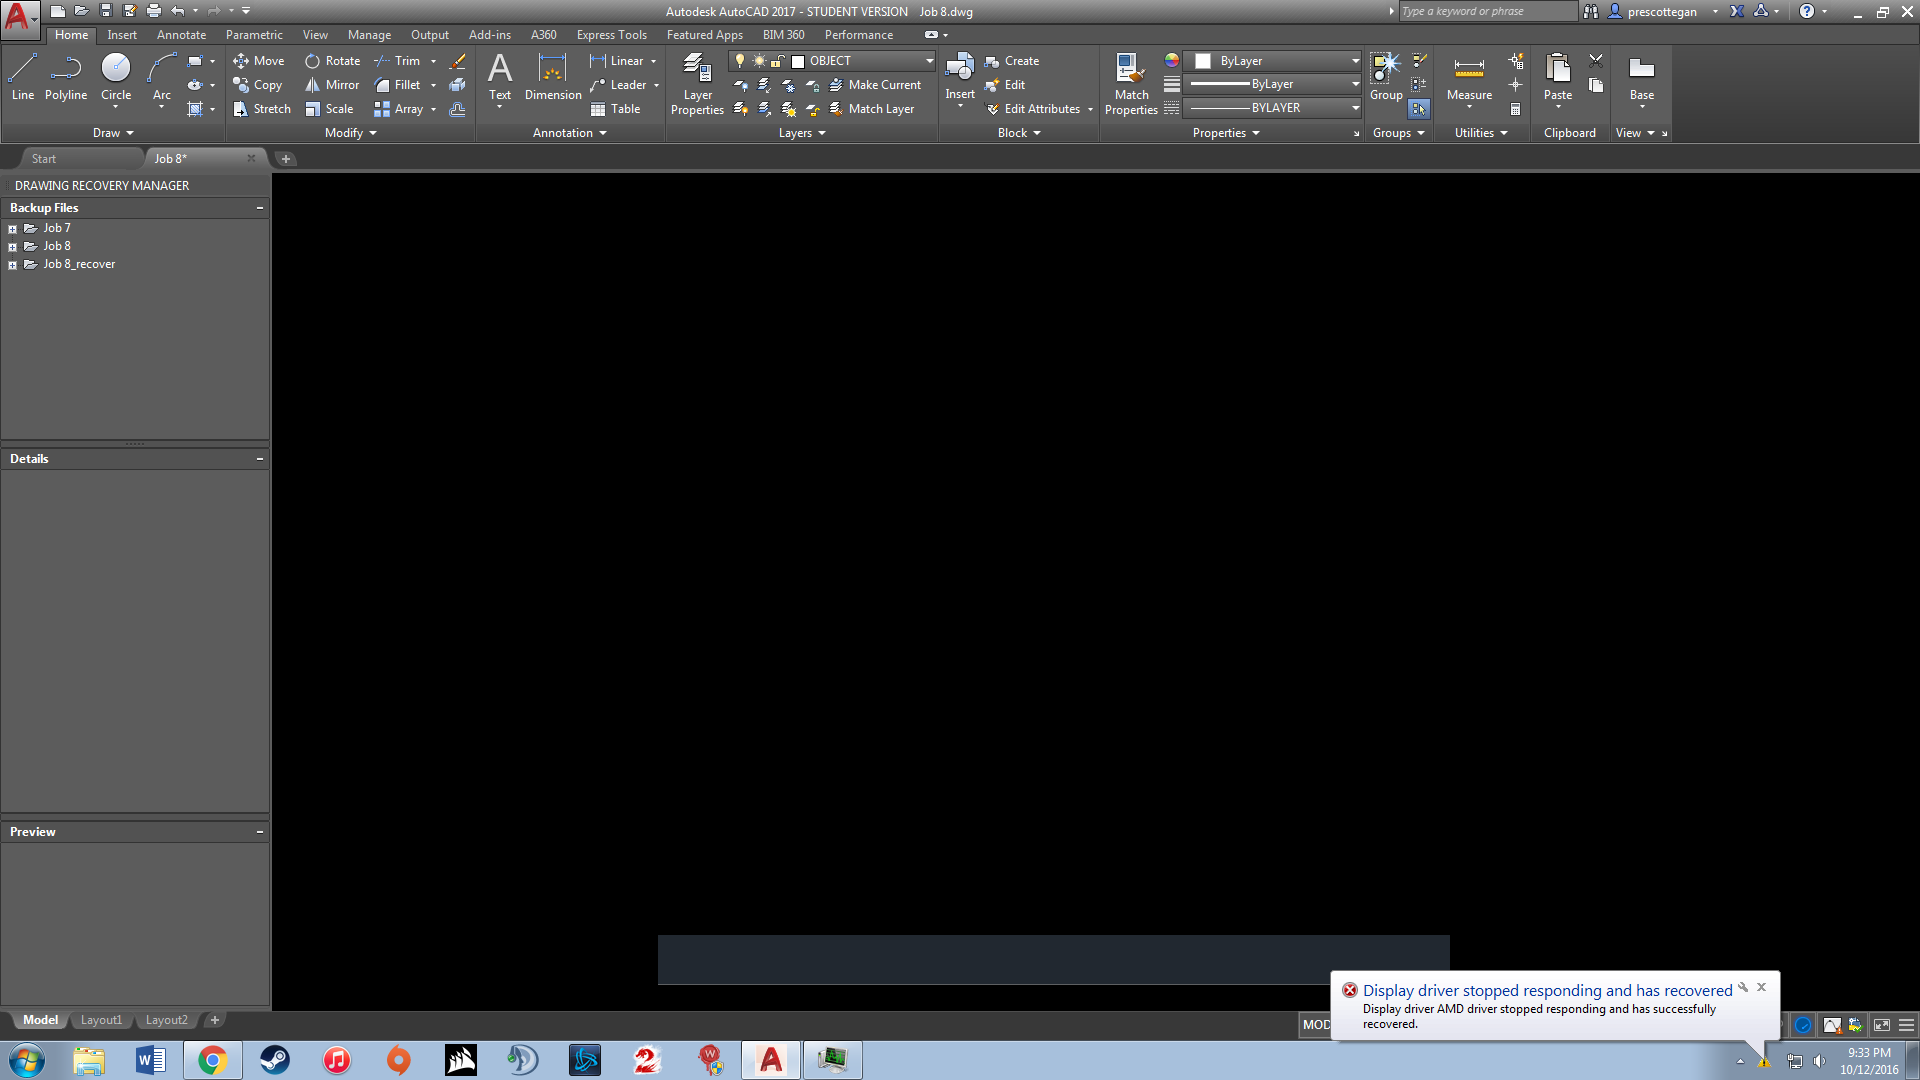Image resolution: width=1920 pixels, height=1080 pixels.
Task: Expand the Job 8_recover folder
Action: 12,265
